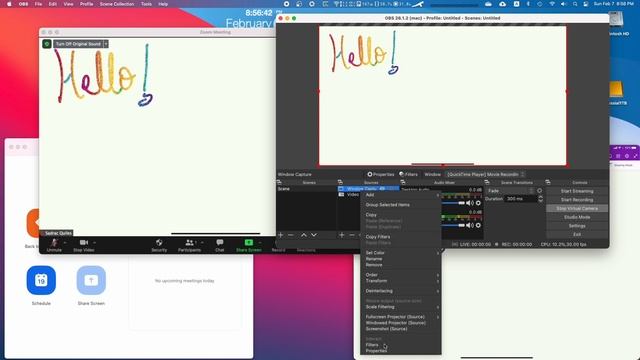This screenshot has width=640, height=360.
Task: Adjust Duration stepper arrows
Action: coord(540,199)
